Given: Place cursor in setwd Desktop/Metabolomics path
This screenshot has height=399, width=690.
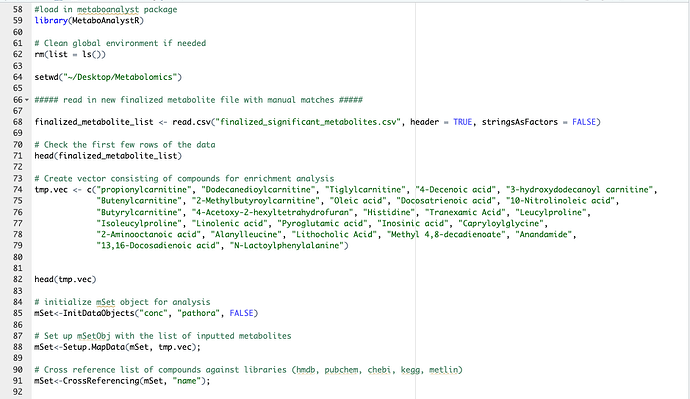Looking at the screenshot, I should click(x=122, y=77).
